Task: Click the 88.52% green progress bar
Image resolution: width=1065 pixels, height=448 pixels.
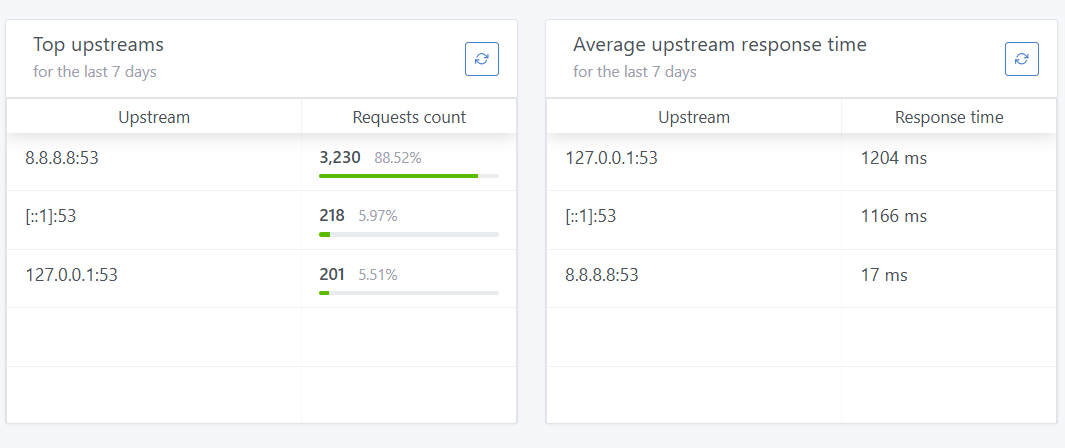Action: 398,176
